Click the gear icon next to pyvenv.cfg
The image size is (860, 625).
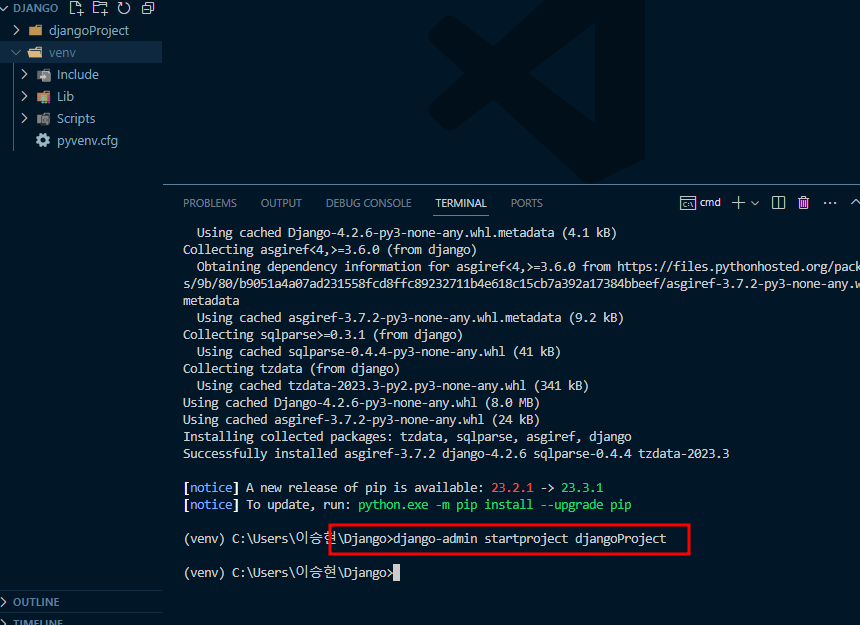(43, 140)
